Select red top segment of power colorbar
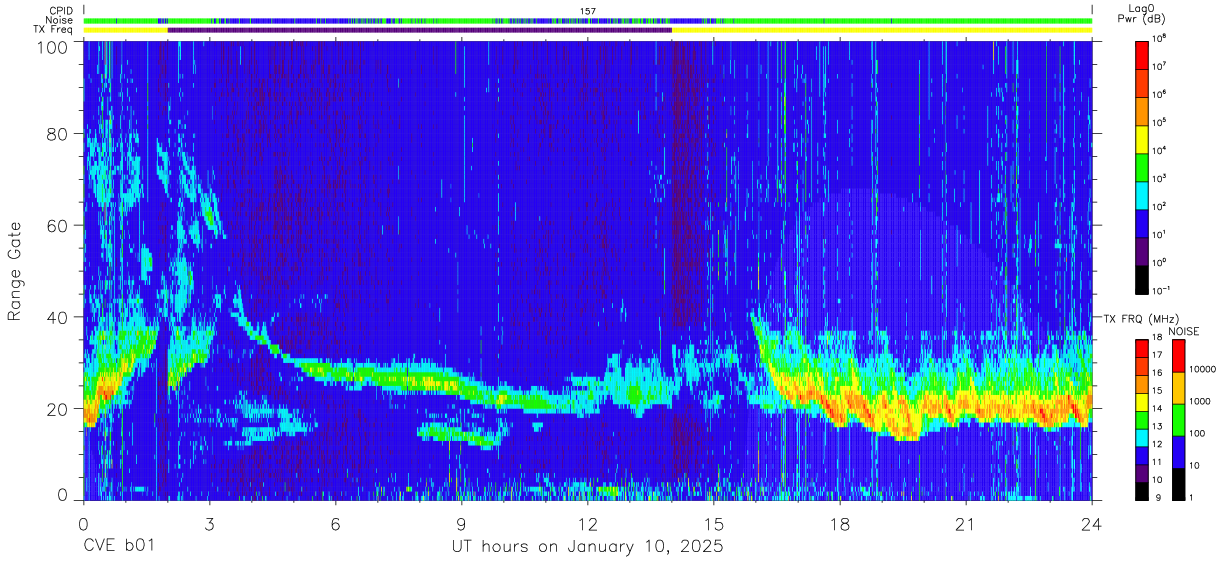The height and width of the screenshot is (567, 1228). click(x=1143, y=54)
